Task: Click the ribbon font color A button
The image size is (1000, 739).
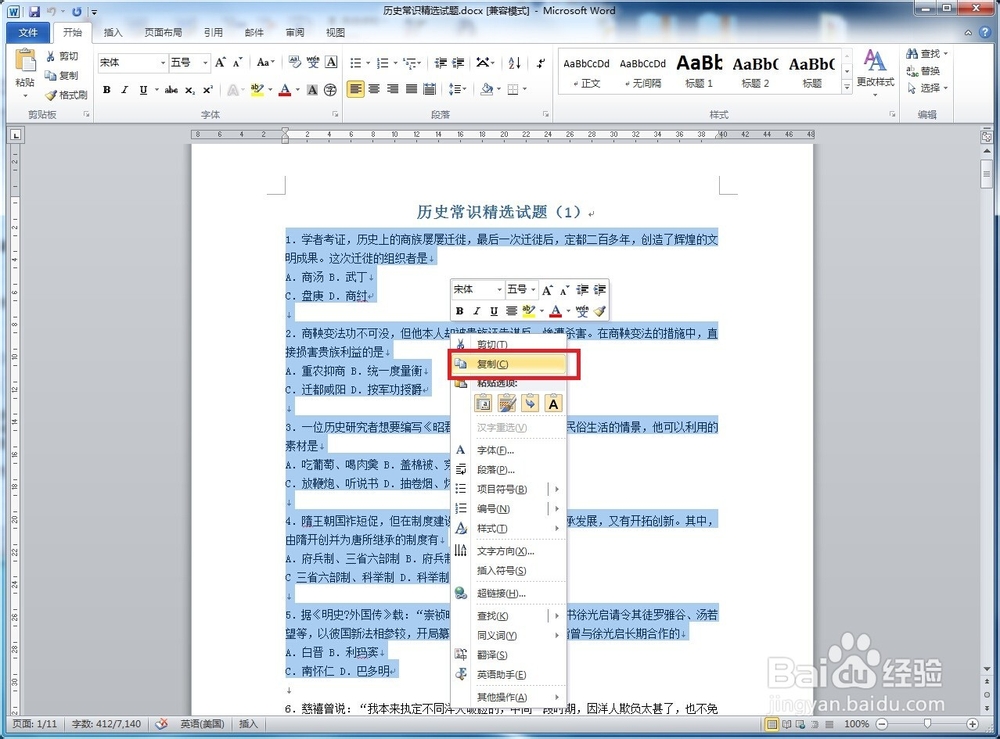Action: point(284,90)
